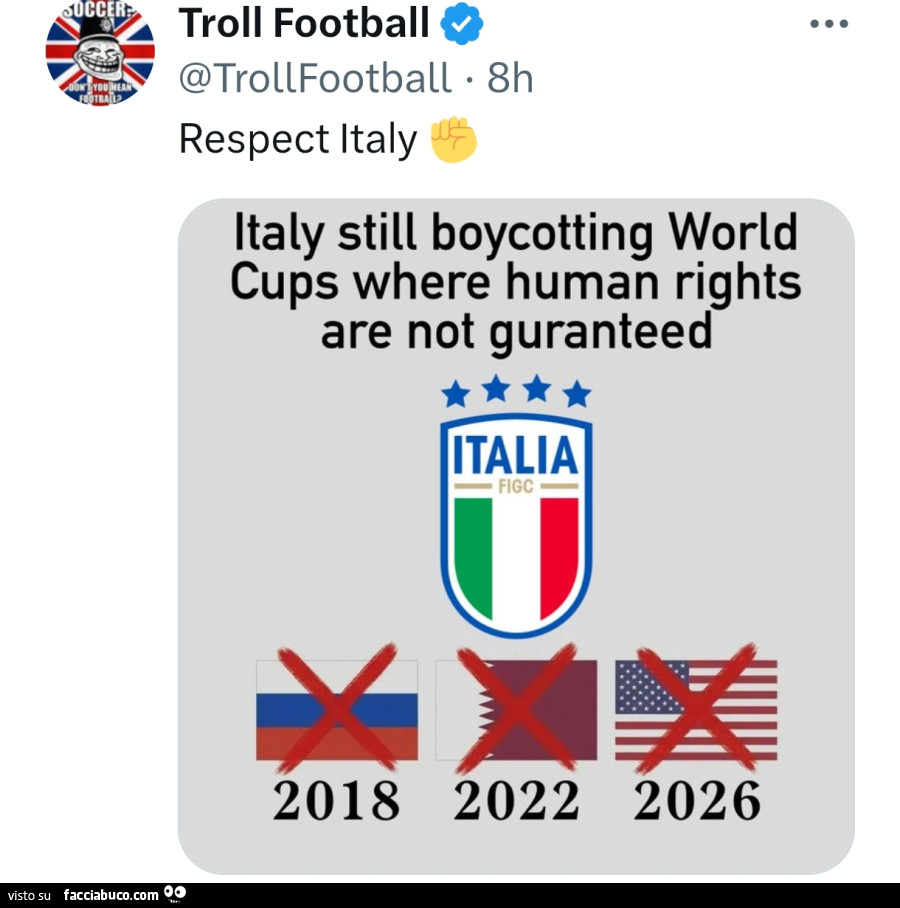Click the red X over the Russia flag
The width and height of the screenshot is (900, 908).
click(334, 710)
